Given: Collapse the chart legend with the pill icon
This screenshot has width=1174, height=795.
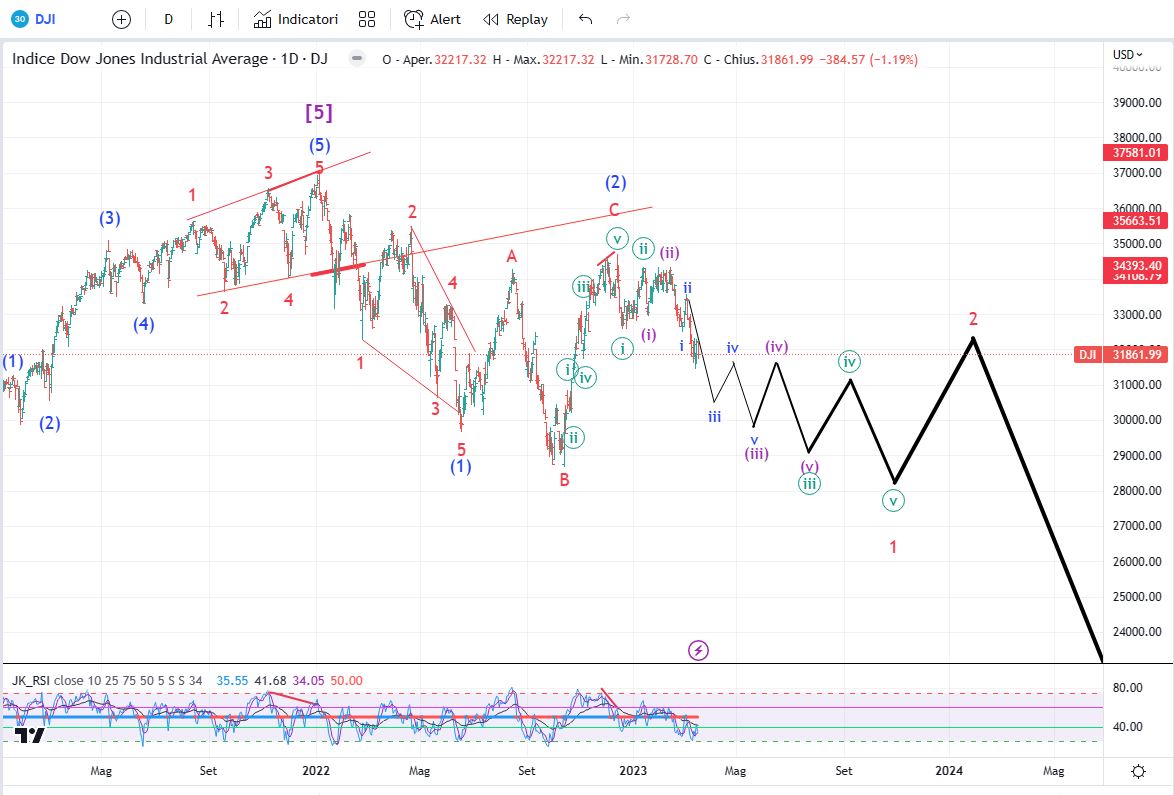Looking at the screenshot, I should (x=357, y=58).
